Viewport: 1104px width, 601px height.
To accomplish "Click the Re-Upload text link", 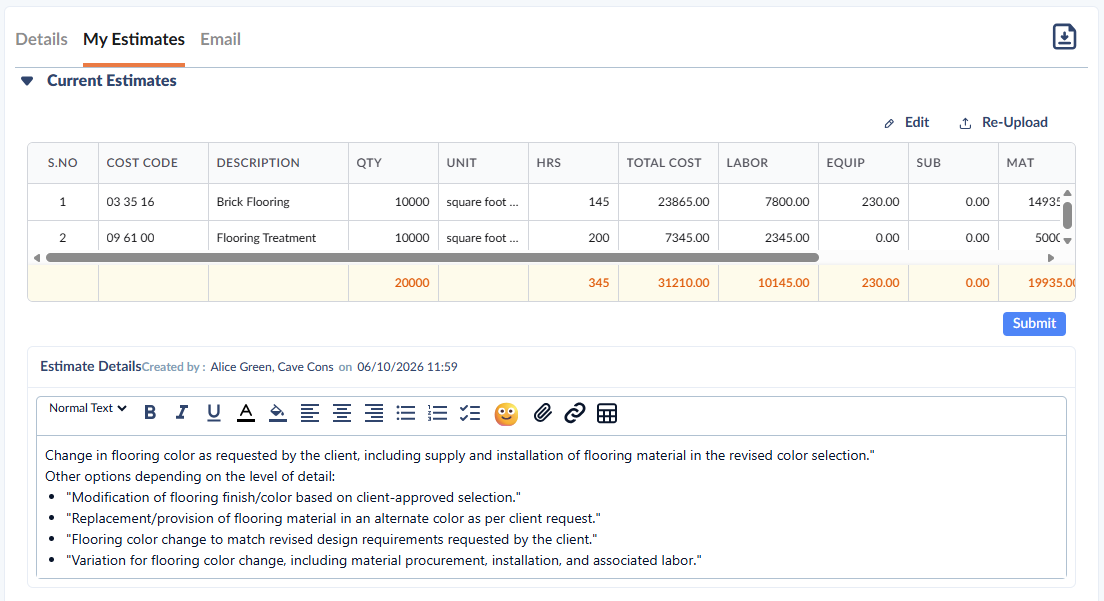I will (1015, 122).
